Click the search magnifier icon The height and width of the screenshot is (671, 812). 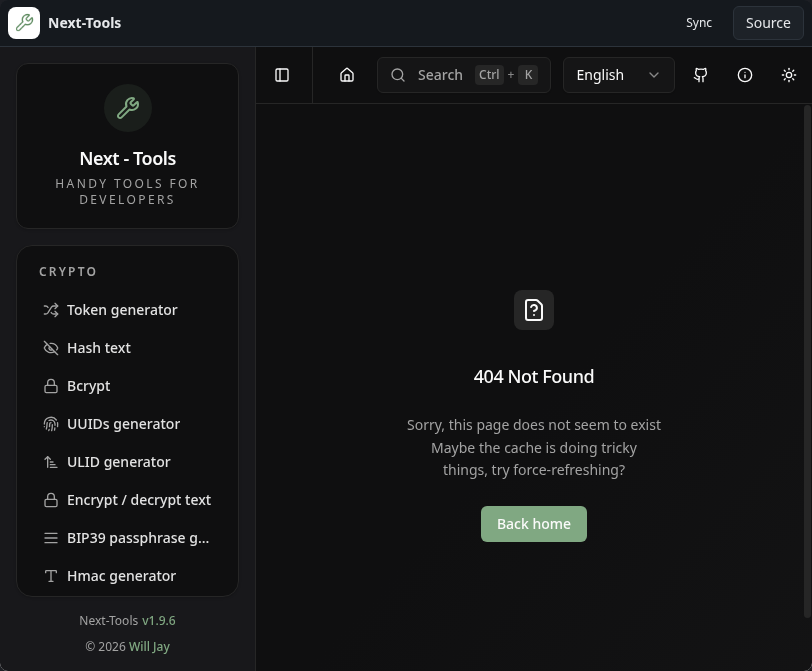398,75
